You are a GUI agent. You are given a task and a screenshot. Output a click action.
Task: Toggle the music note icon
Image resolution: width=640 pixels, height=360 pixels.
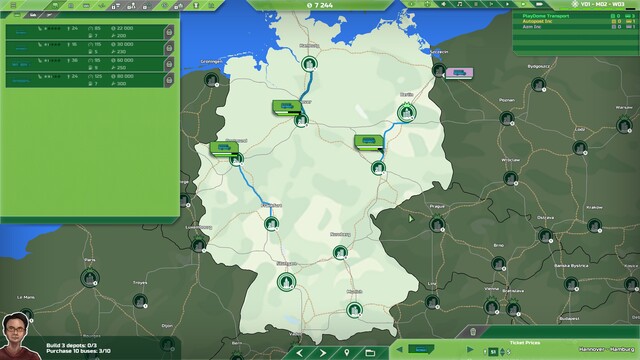tap(460, 4)
